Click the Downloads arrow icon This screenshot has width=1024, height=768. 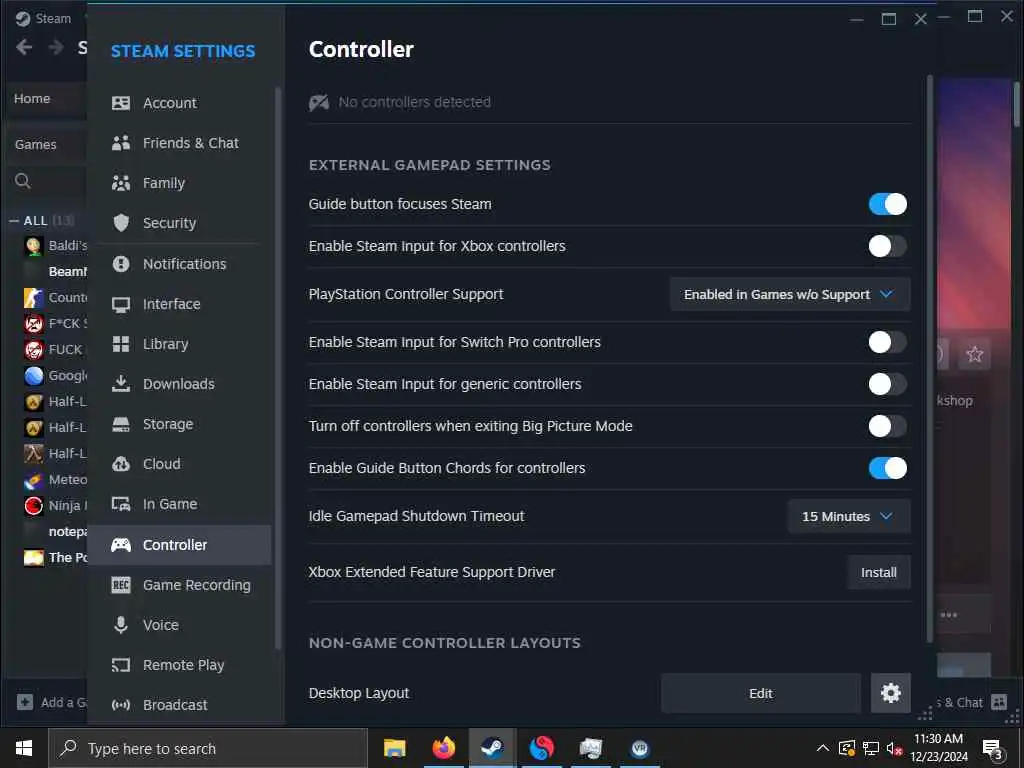pos(121,383)
